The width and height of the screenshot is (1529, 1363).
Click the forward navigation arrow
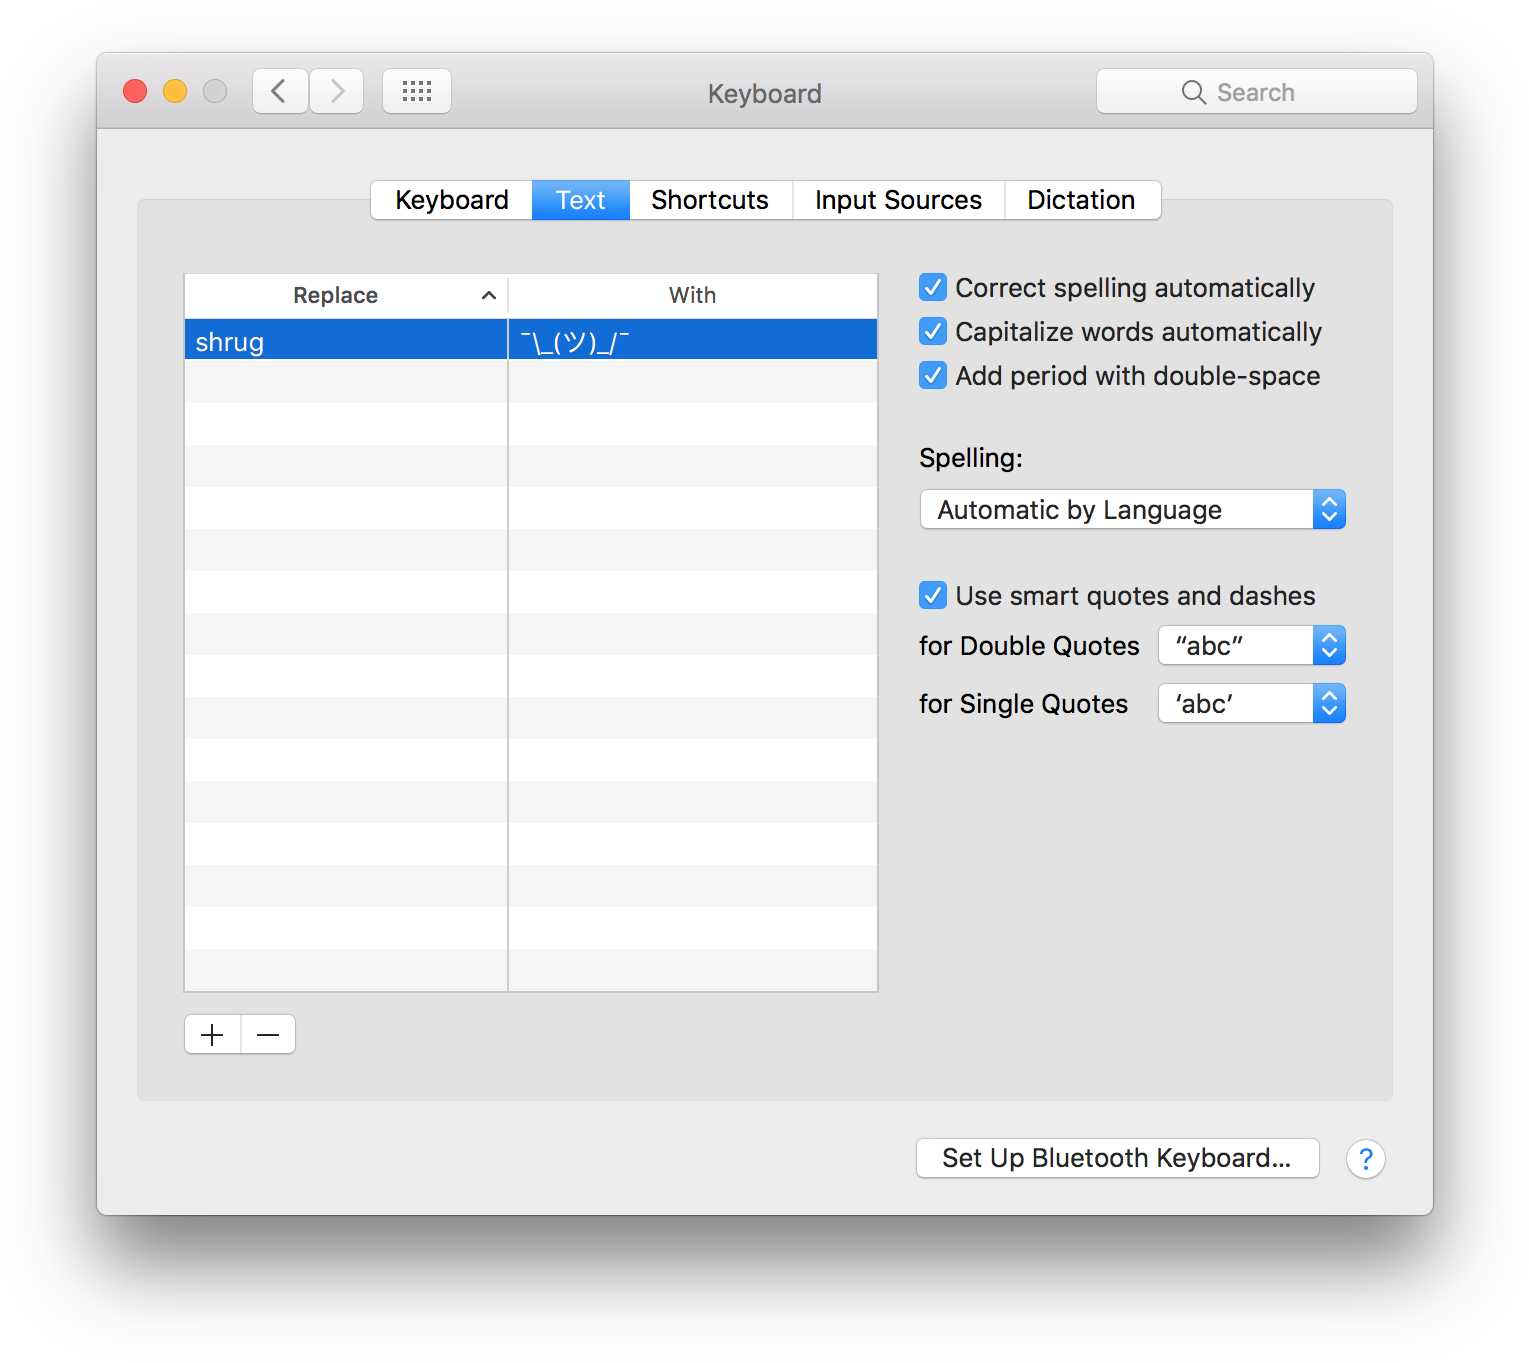(337, 92)
